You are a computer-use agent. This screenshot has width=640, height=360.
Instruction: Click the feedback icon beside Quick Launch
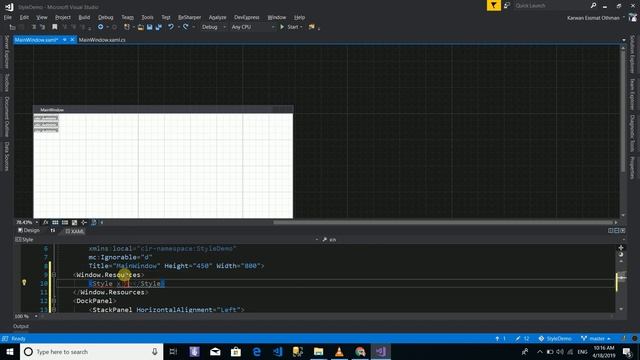507,5
